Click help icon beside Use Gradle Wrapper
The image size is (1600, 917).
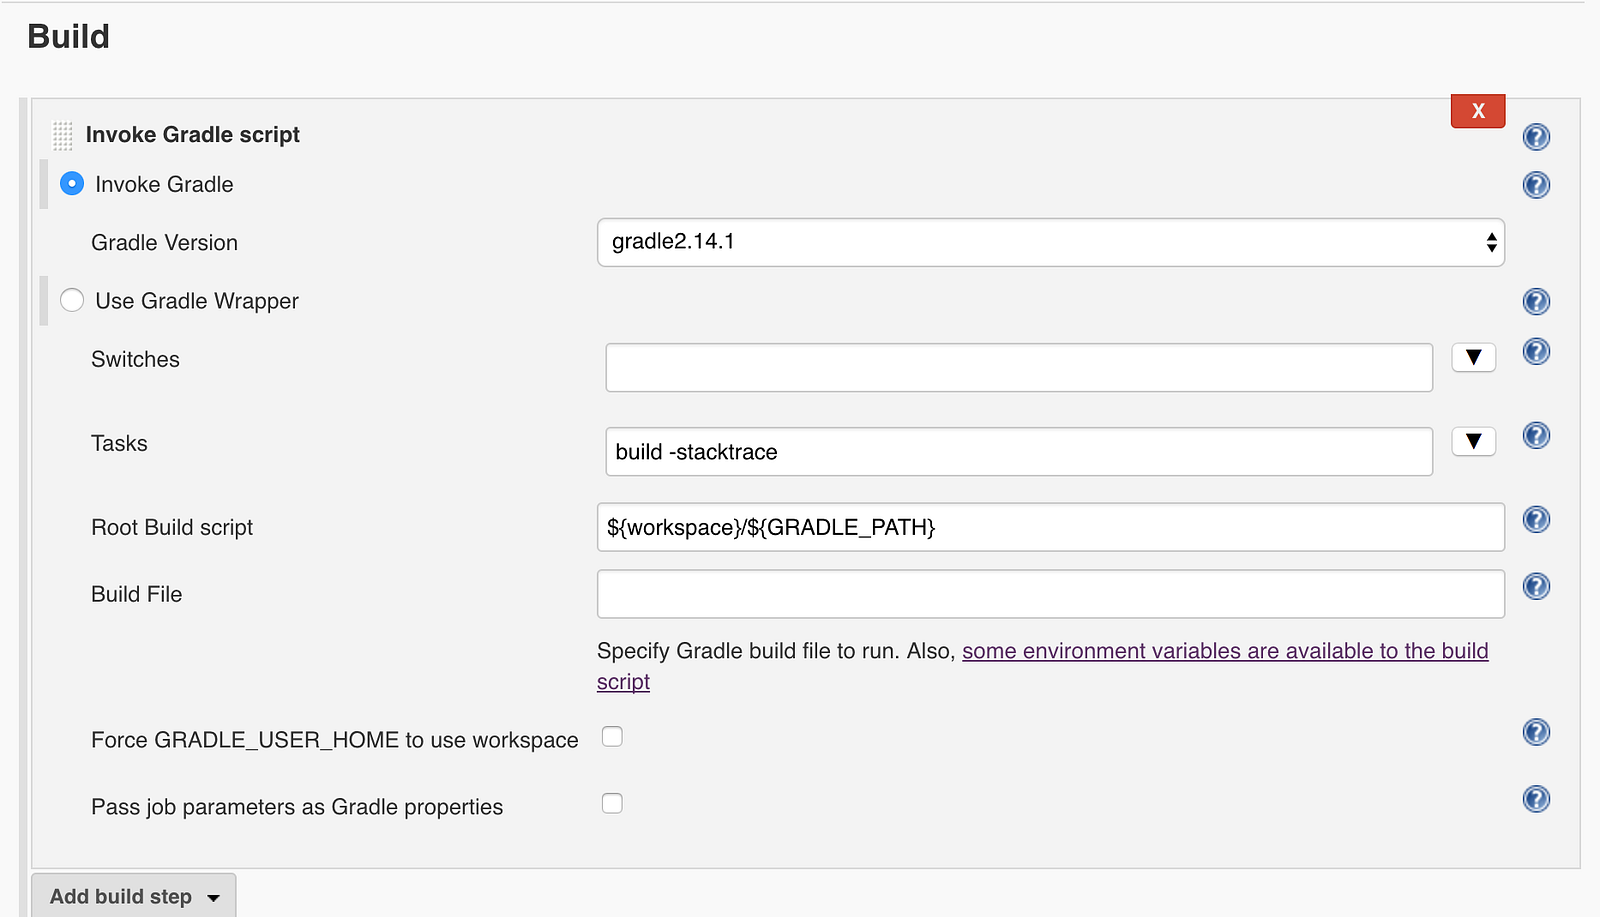[x=1536, y=302]
